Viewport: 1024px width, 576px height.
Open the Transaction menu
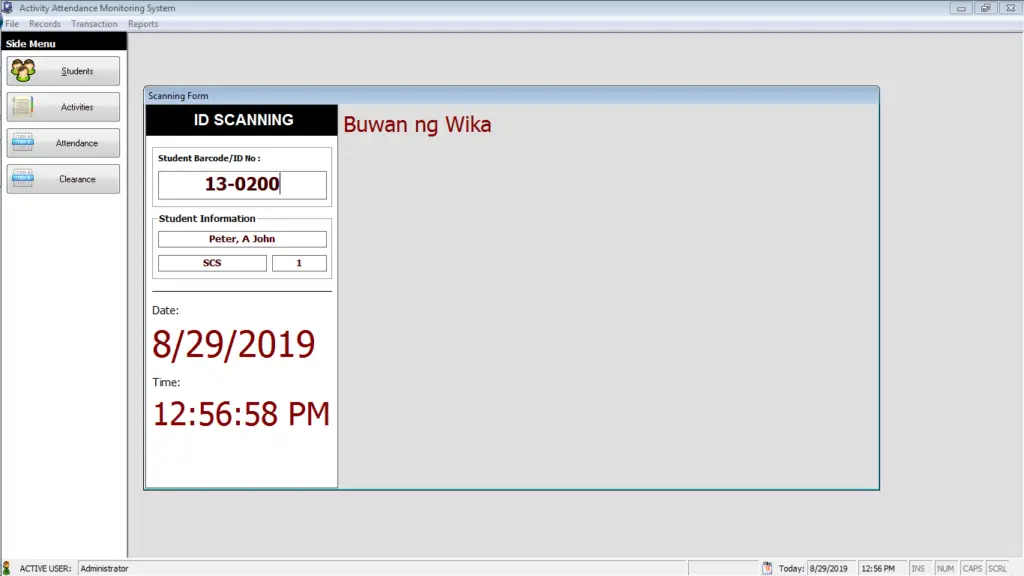[x=95, y=23]
